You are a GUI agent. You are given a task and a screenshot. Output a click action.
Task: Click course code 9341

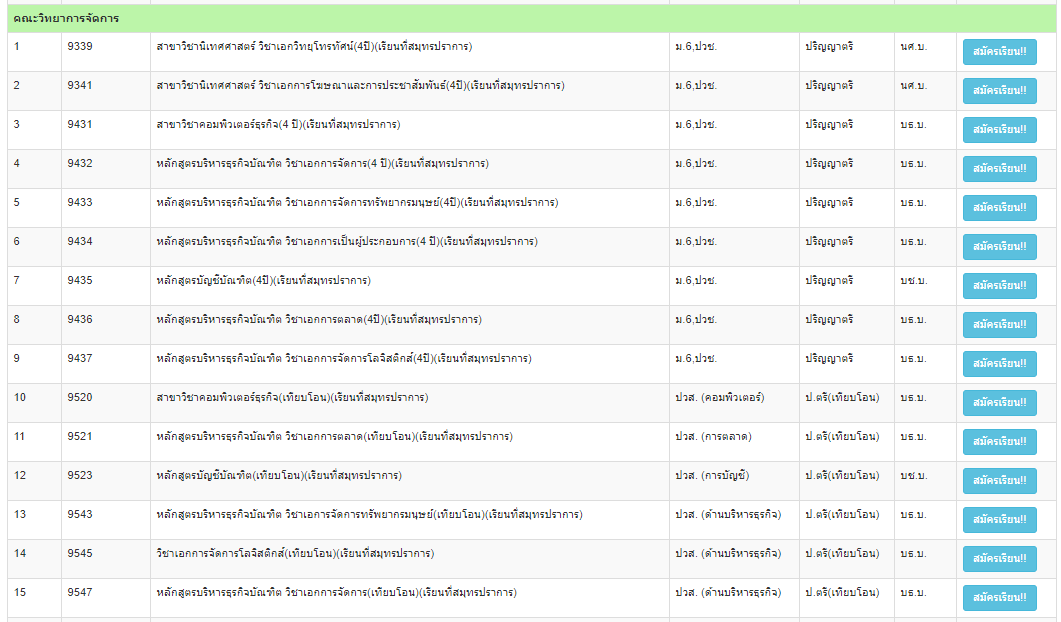pyautogui.click(x=80, y=86)
